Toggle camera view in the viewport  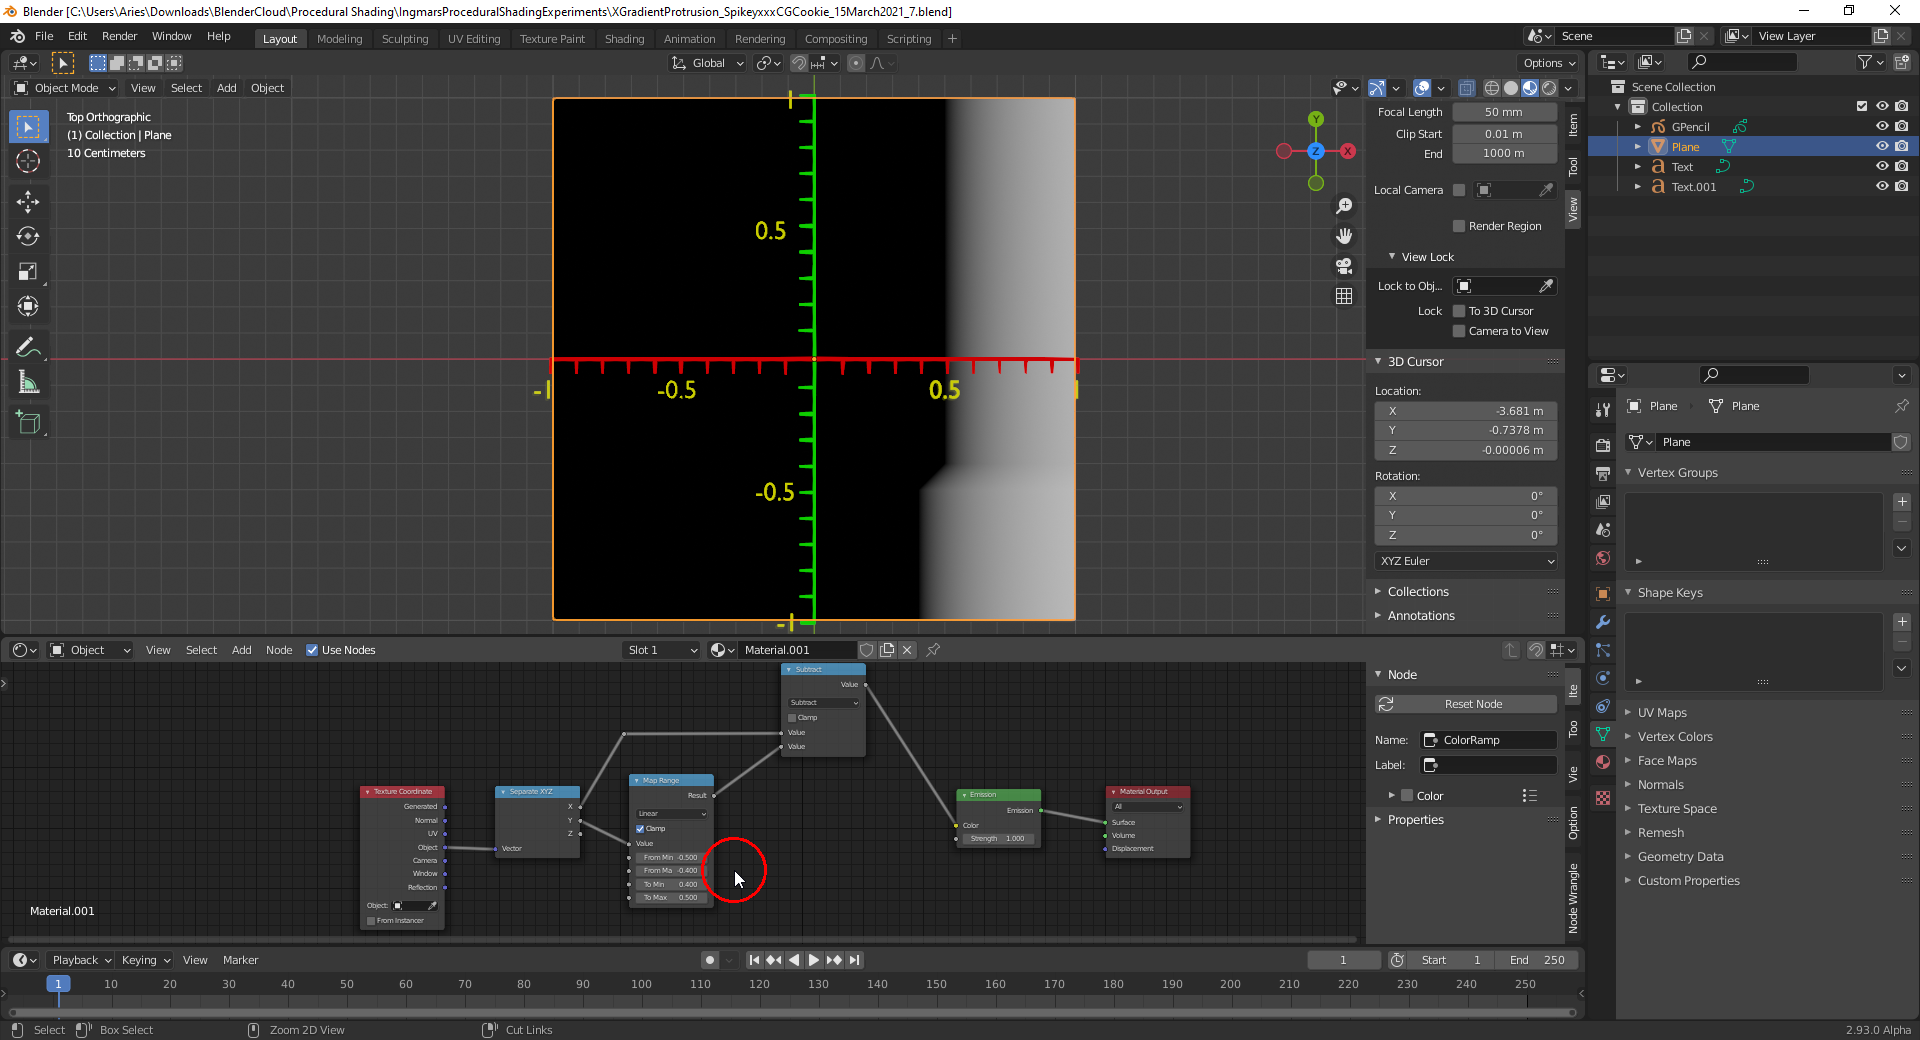1344,266
